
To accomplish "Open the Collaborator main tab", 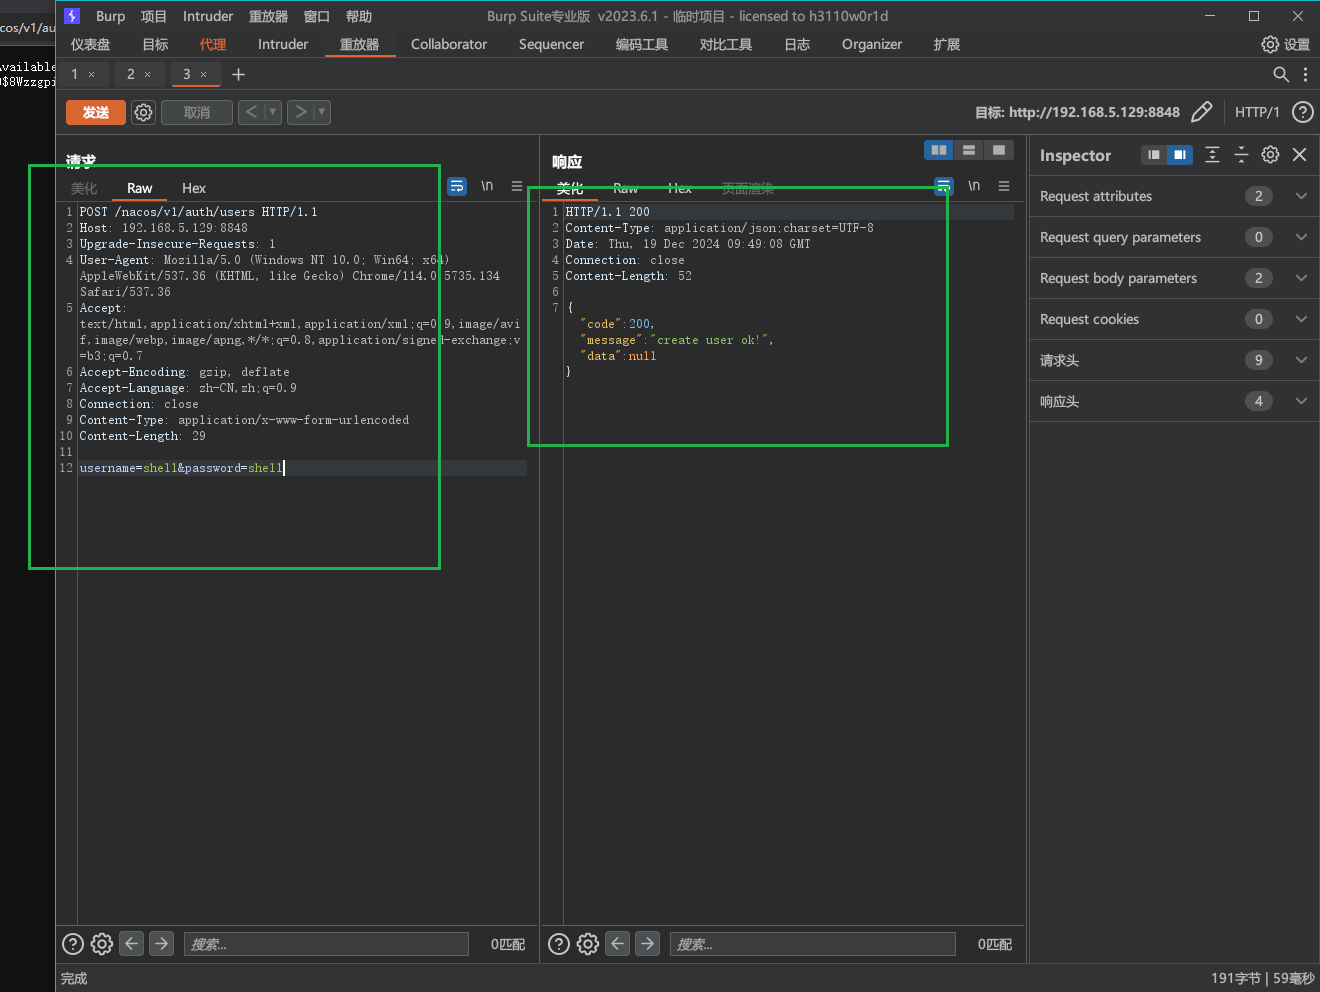I will pos(449,44).
